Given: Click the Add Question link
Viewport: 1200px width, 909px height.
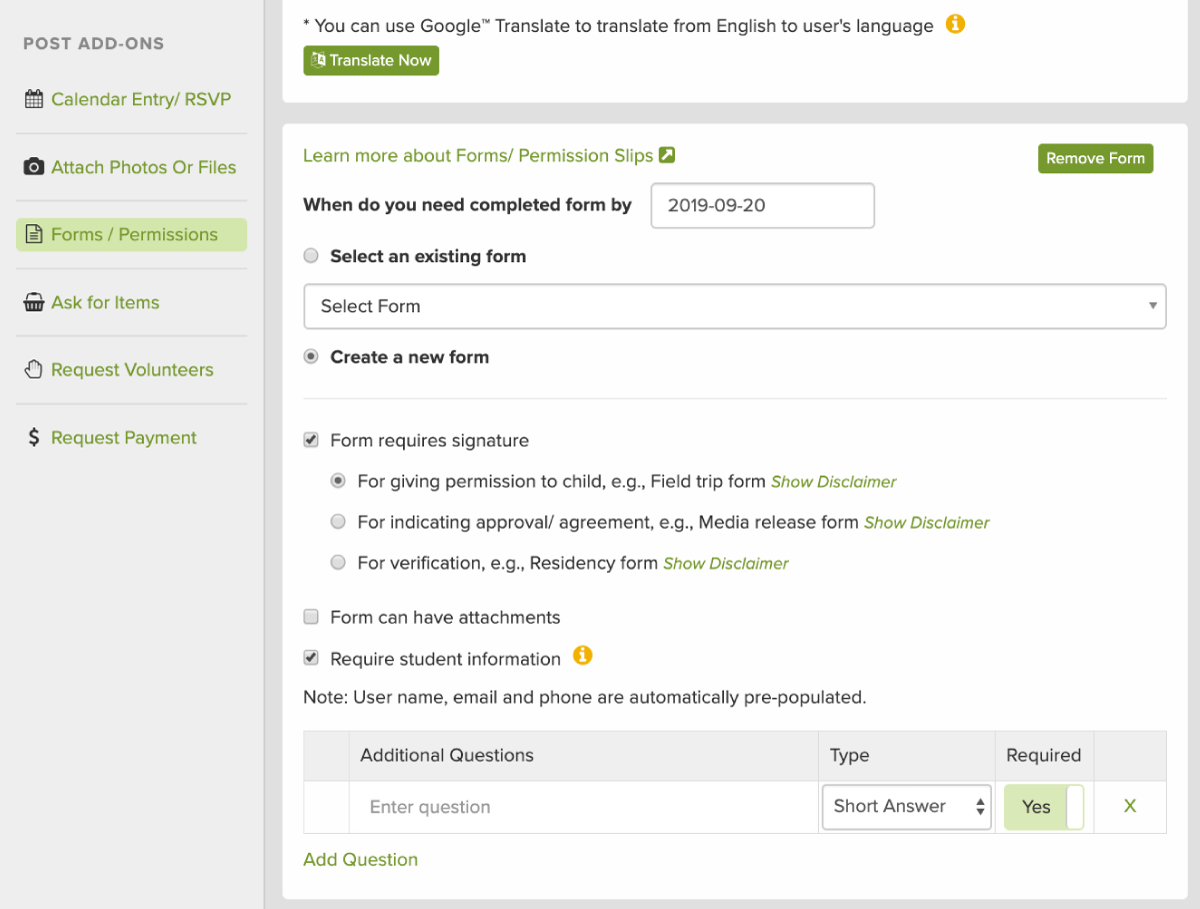Looking at the screenshot, I should [x=360, y=860].
